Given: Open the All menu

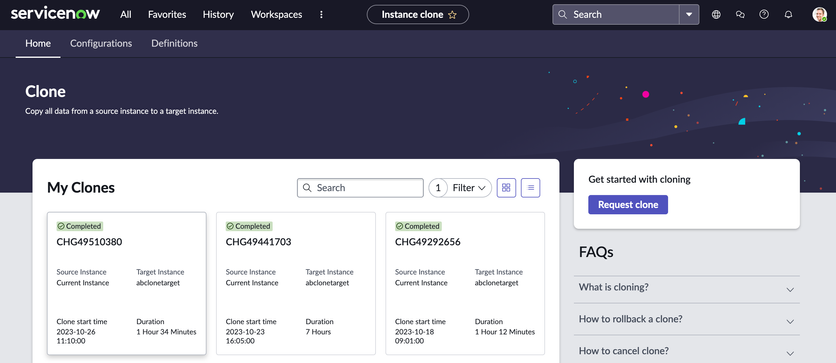Looking at the screenshot, I should click(126, 15).
